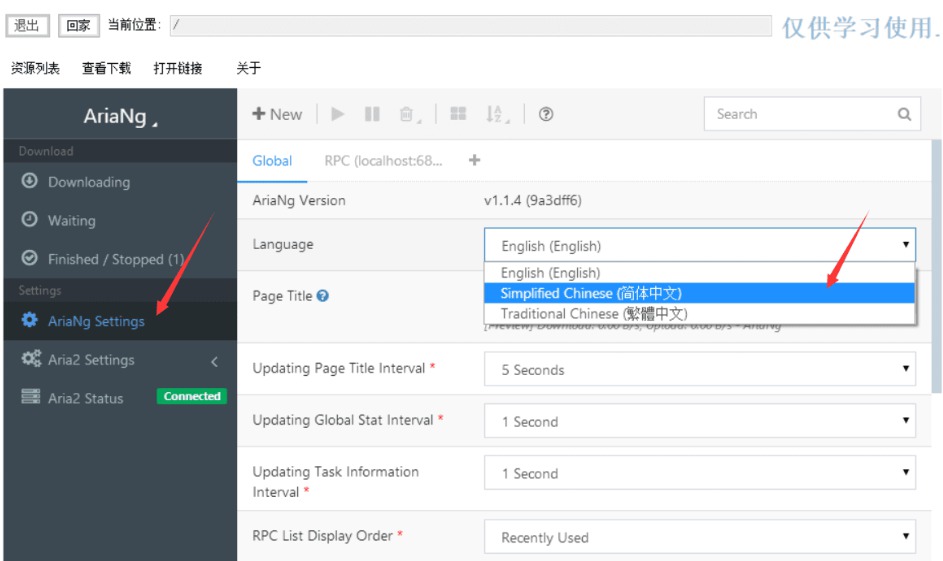Image resolution: width=943 pixels, height=561 pixels.
Task: Choose Traditional Chinese (繁體中文) option
Action: 699,313
